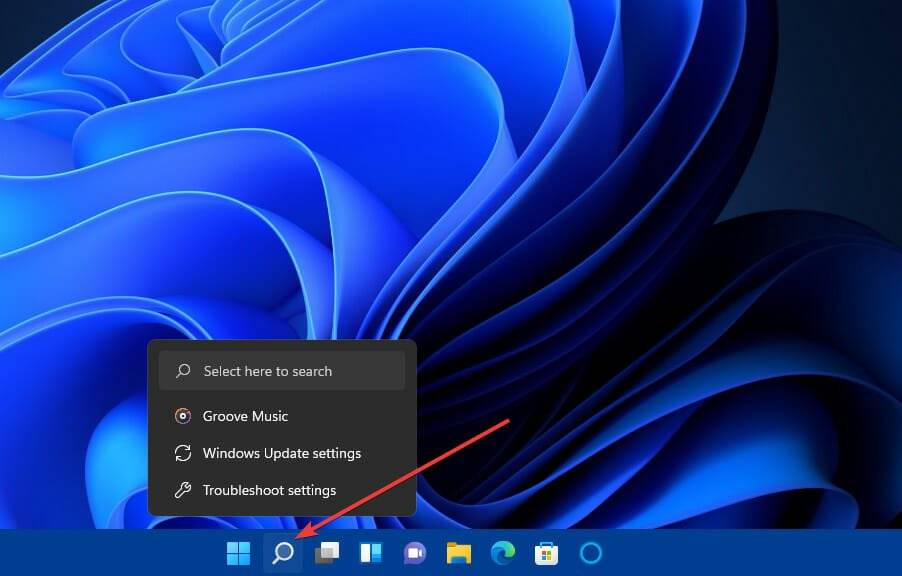The height and width of the screenshot is (576, 902).
Task: Click the Groove Music disc icon
Action: pos(182,416)
